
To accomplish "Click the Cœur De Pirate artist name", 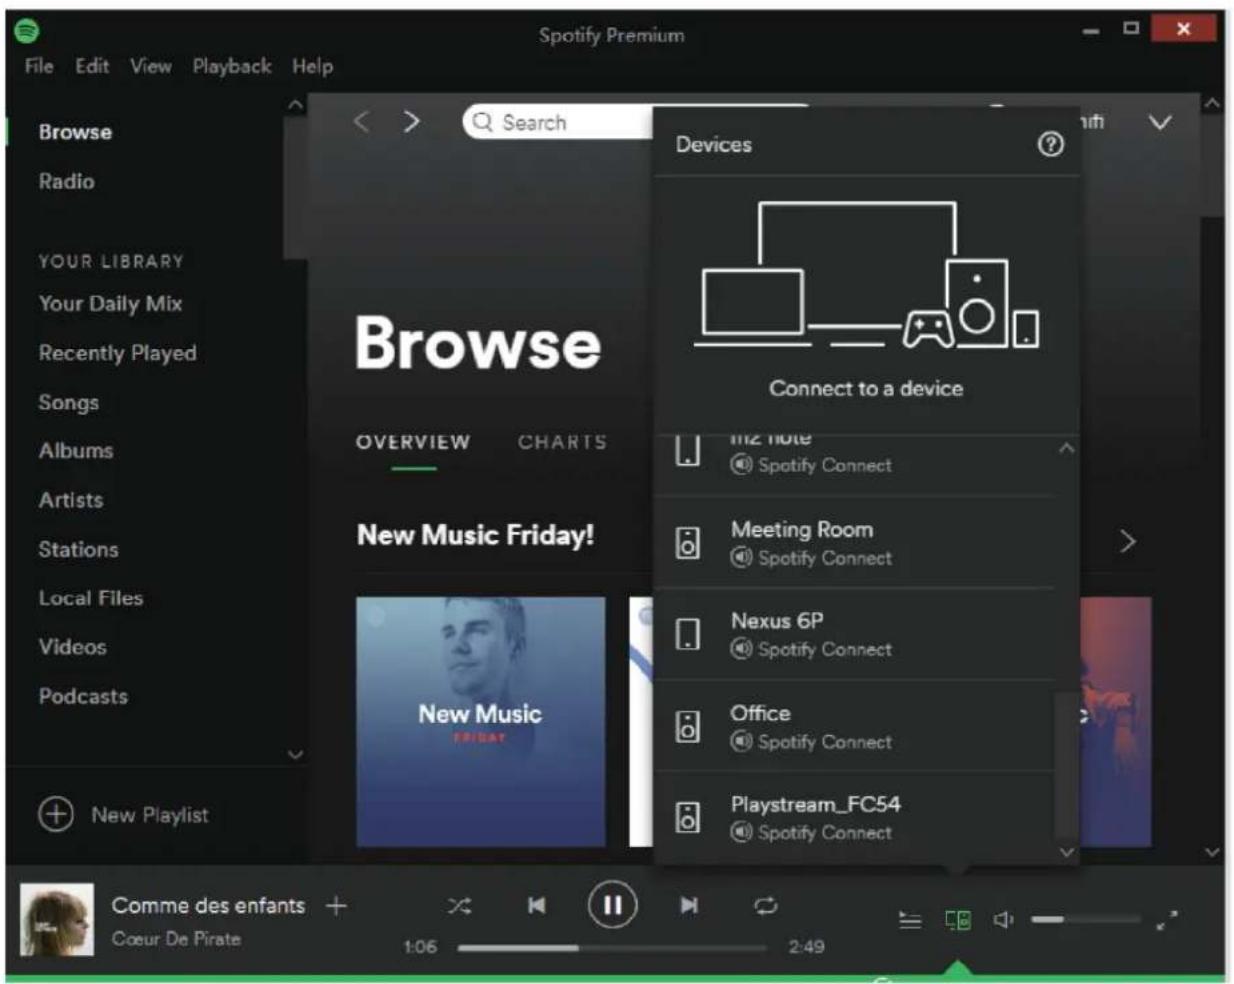I will [176, 939].
